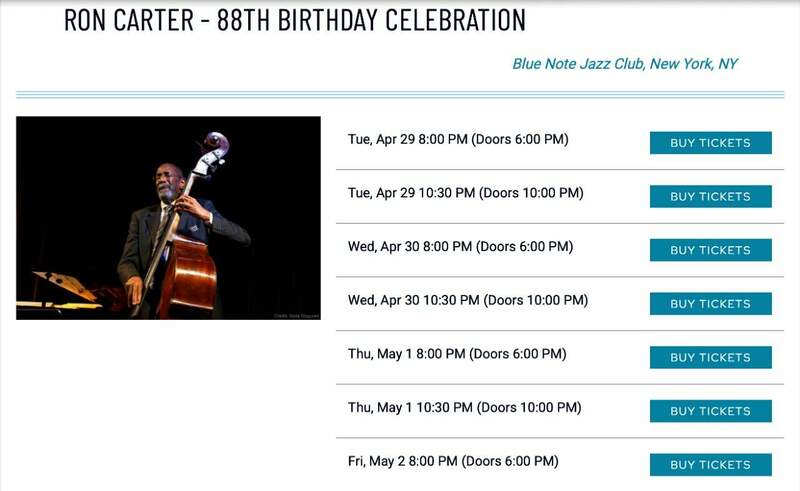Click the photo credit caption on the image
Screen dimensions: 800x491
pyautogui.click(x=294, y=315)
